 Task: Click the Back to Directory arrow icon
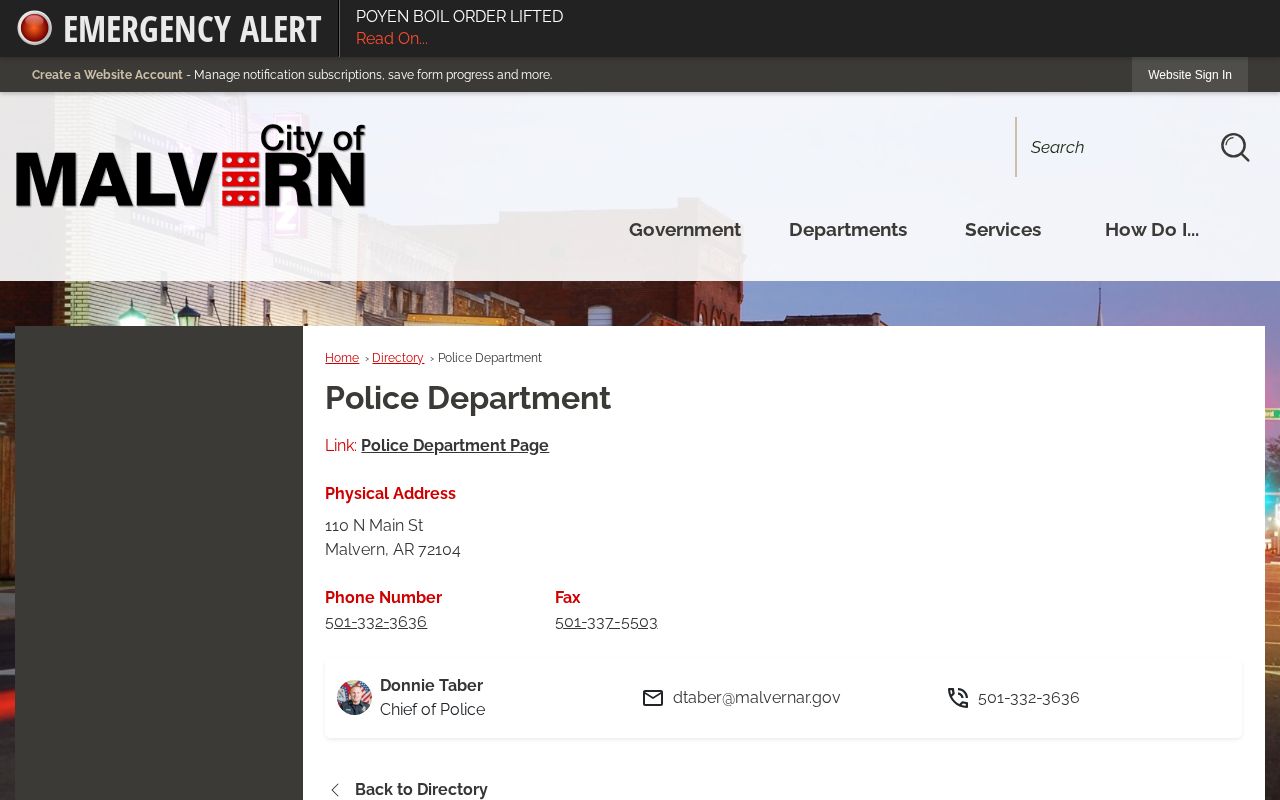(x=335, y=790)
